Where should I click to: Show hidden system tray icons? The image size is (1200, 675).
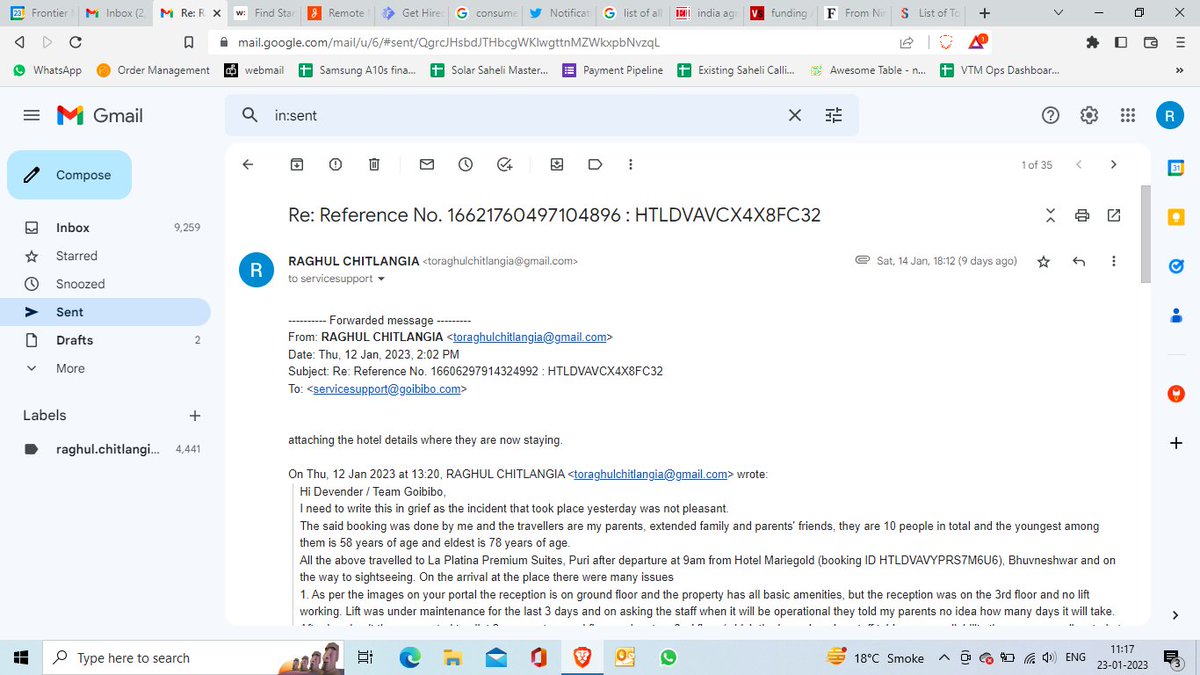click(x=943, y=658)
